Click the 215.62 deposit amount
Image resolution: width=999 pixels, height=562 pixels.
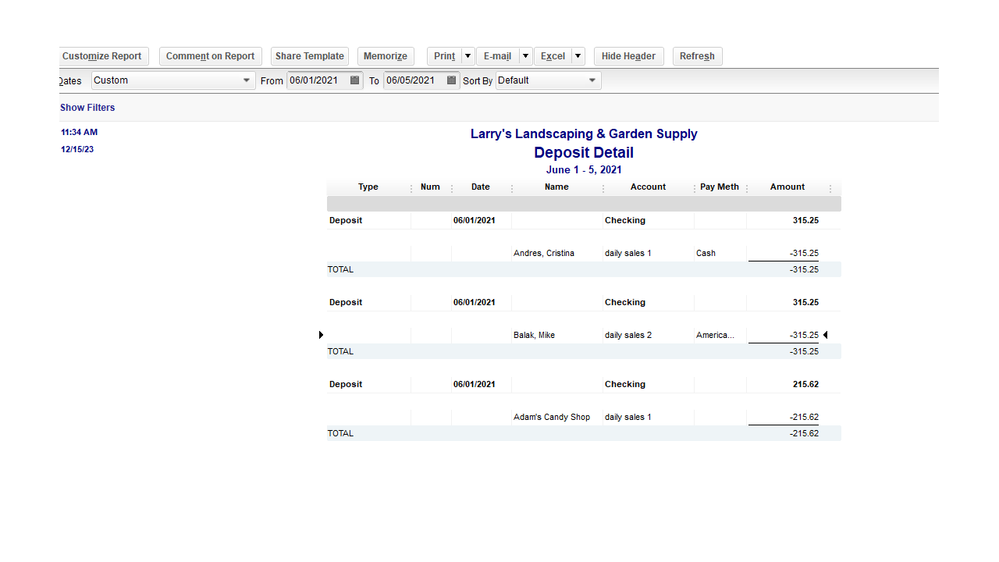(x=806, y=384)
